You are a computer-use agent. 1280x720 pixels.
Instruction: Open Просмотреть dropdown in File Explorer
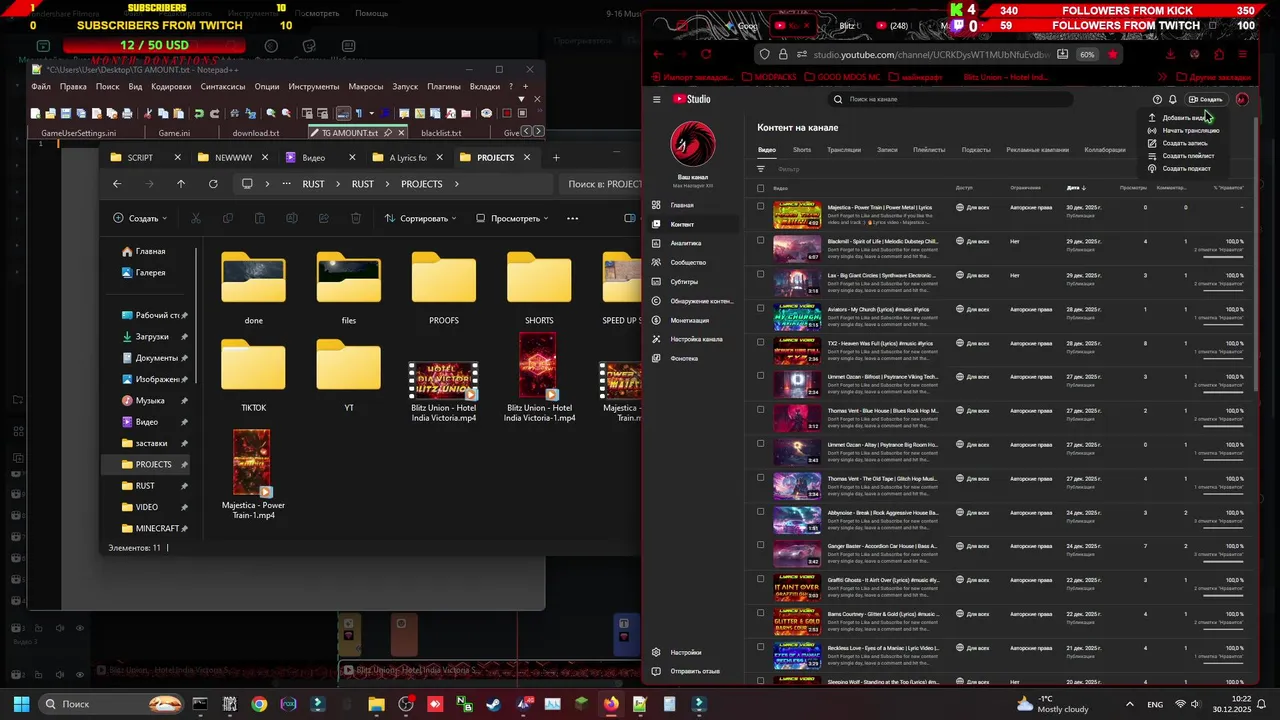tap(512, 218)
